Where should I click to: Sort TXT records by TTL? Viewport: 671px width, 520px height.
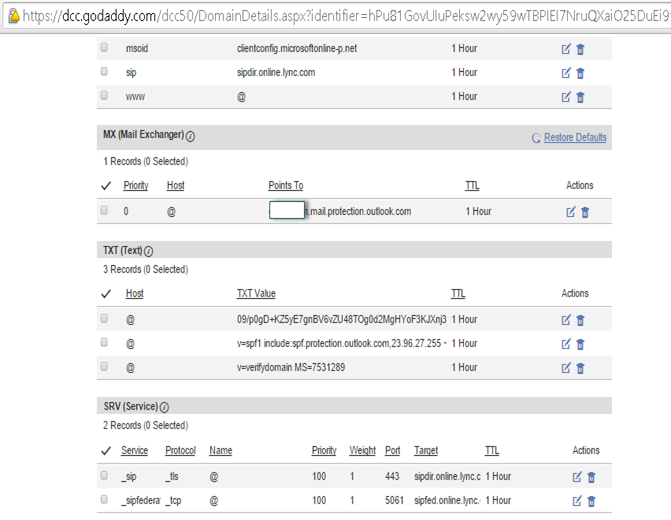pyautogui.click(x=458, y=293)
